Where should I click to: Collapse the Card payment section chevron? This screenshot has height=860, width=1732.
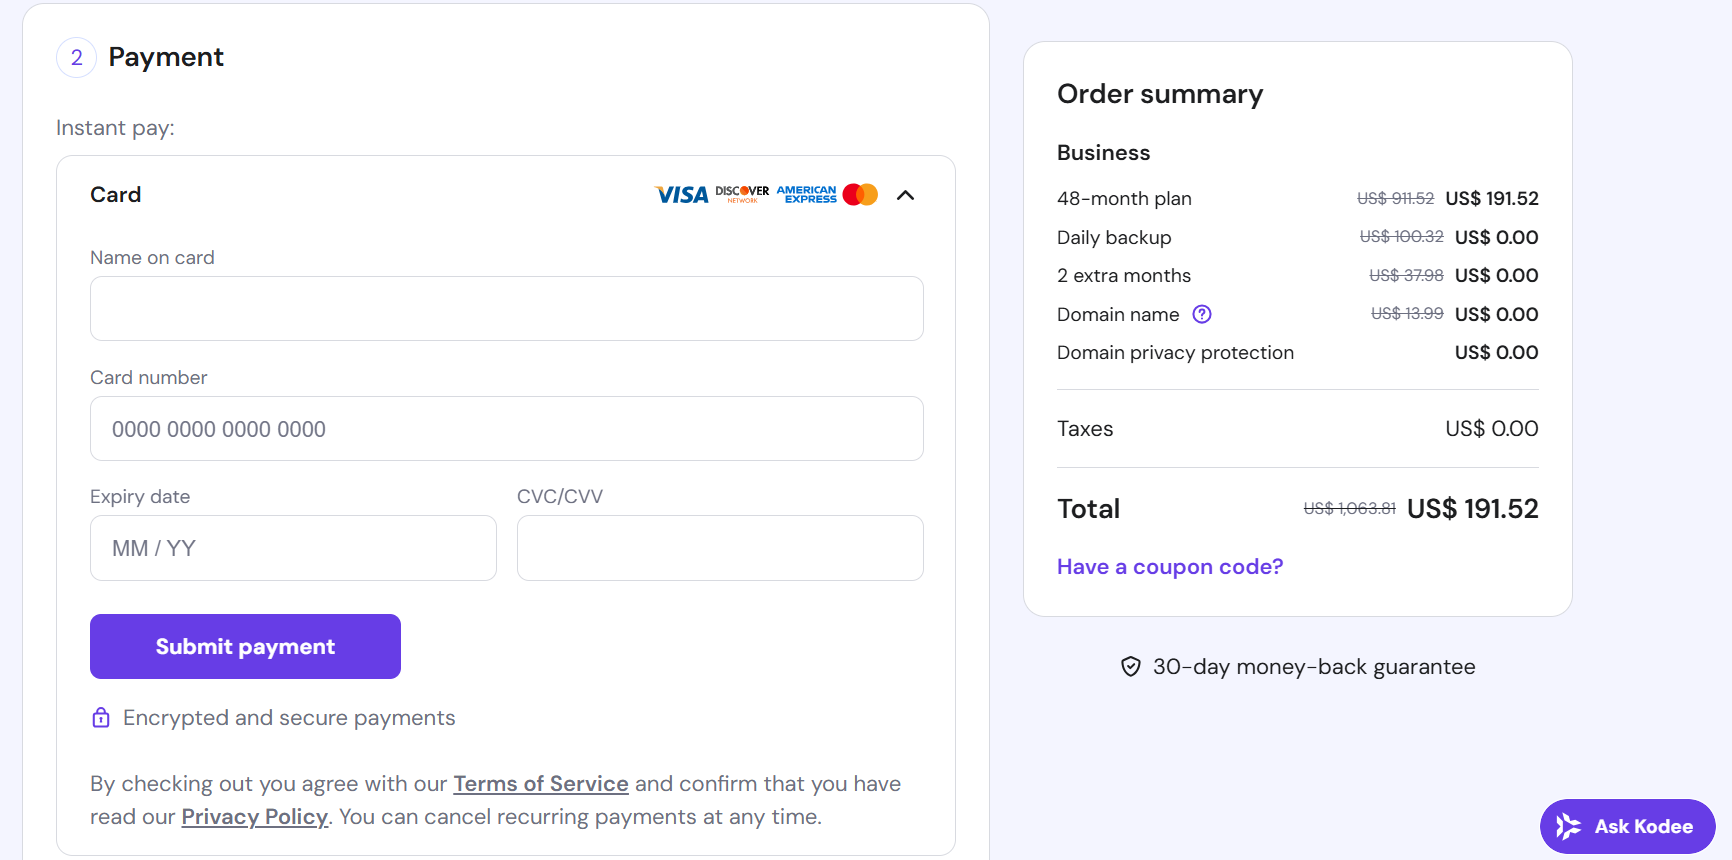click(906, 195)
